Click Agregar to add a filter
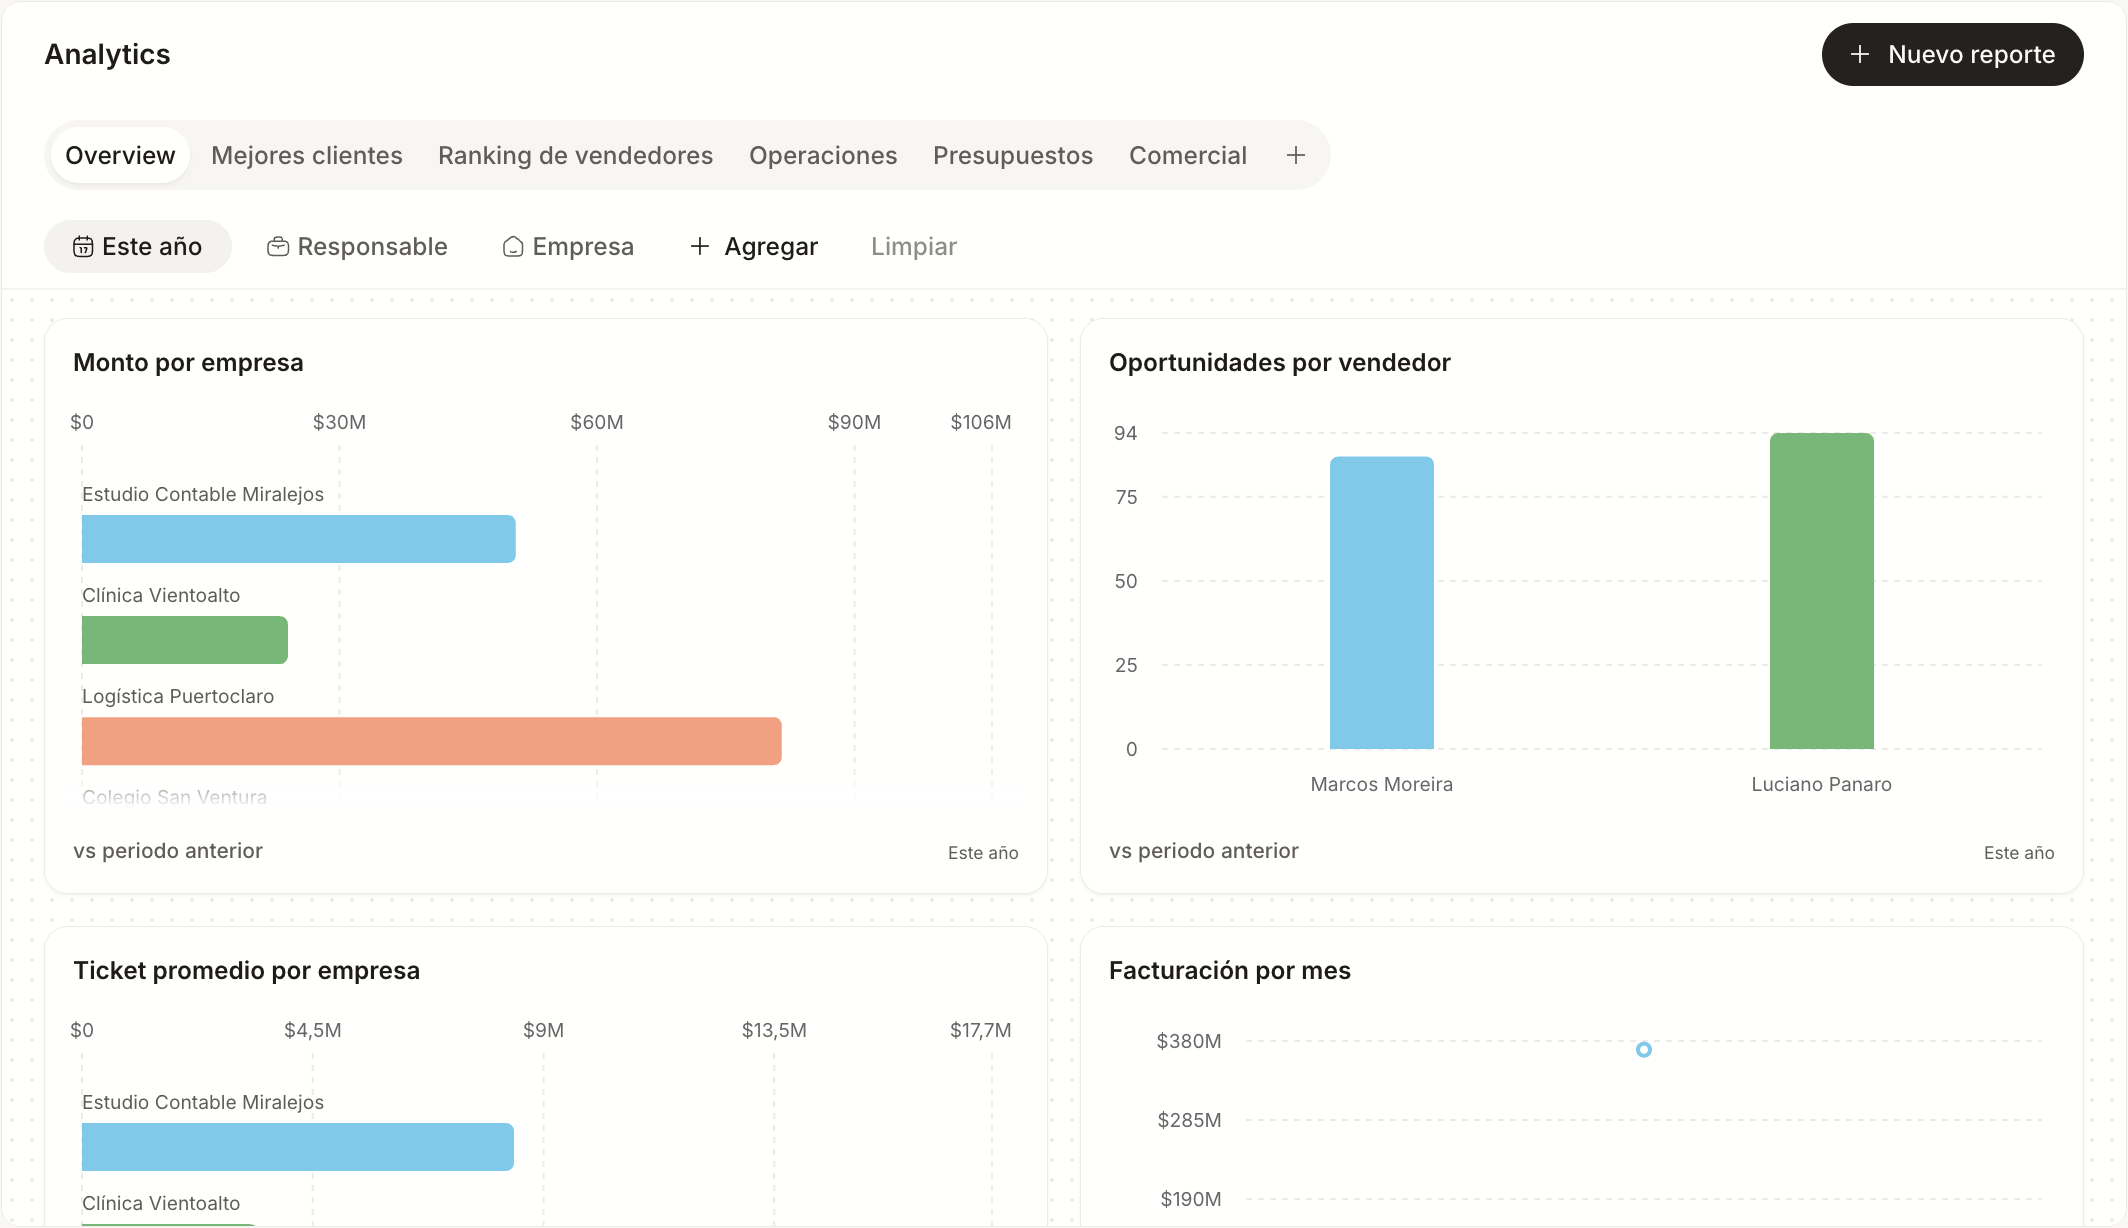 [x=754, y=247]
